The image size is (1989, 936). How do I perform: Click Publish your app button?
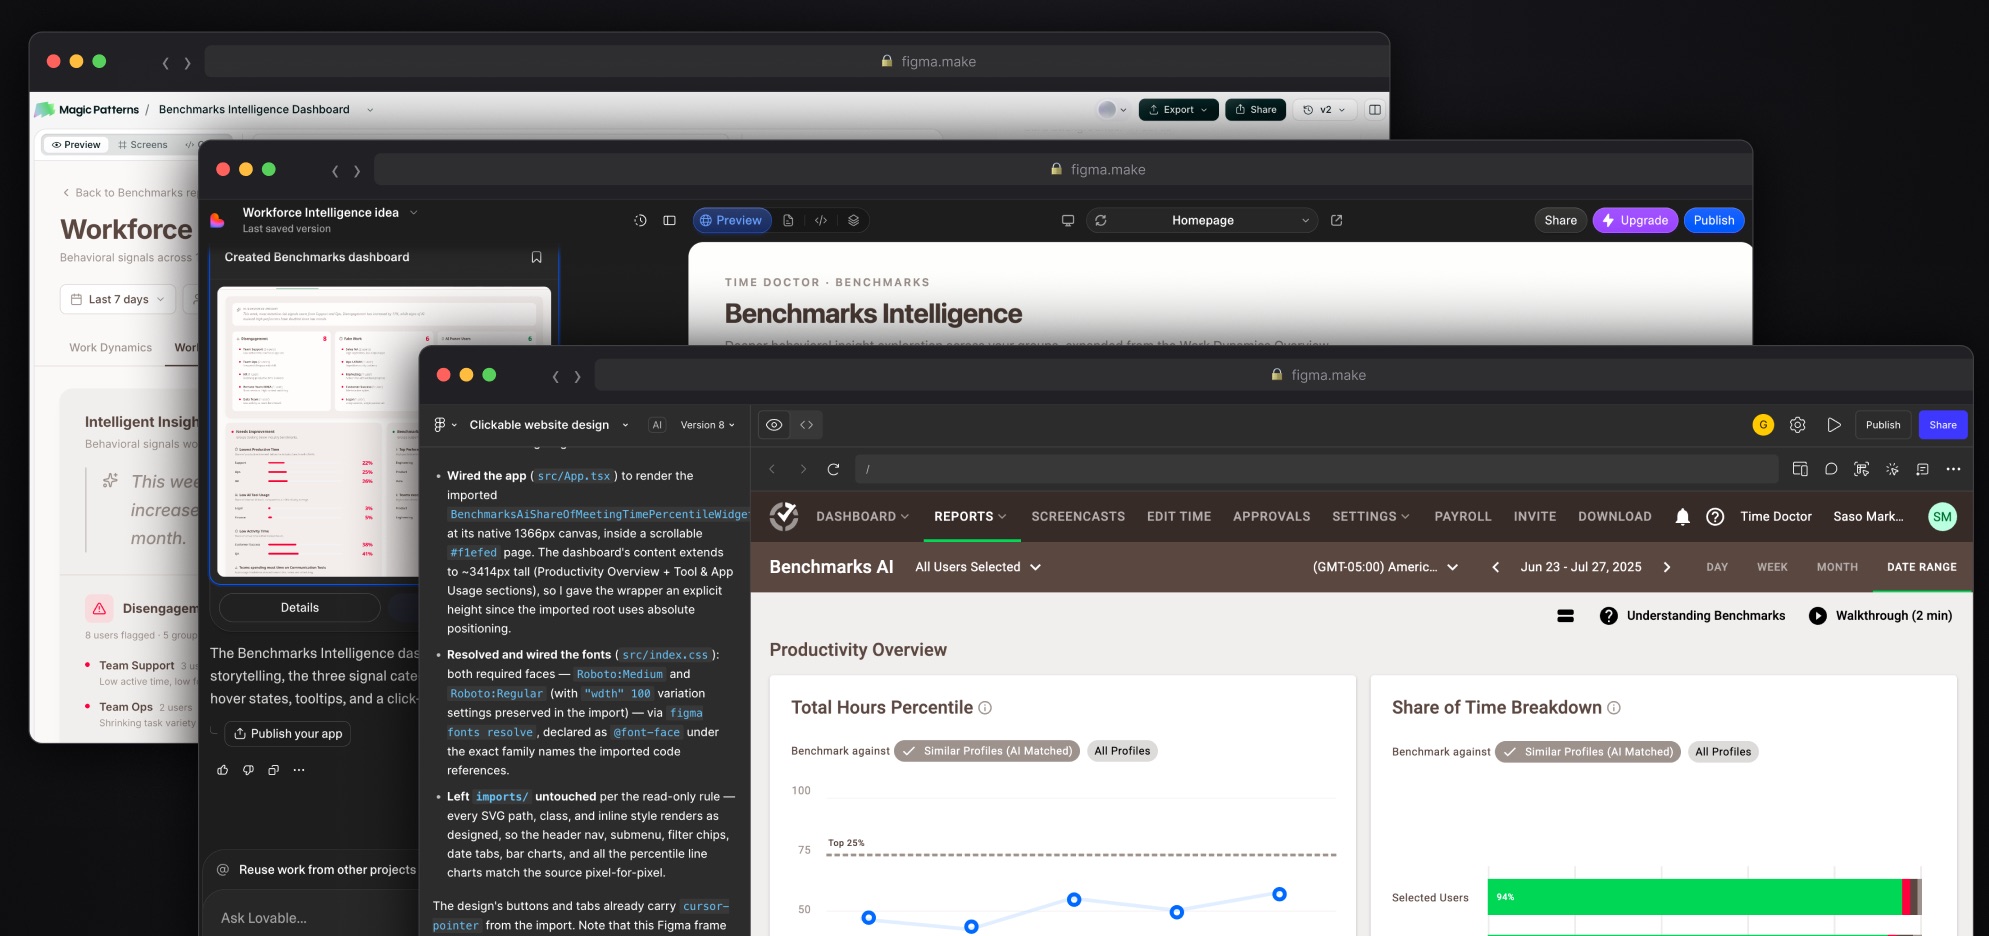pos(287,734)
